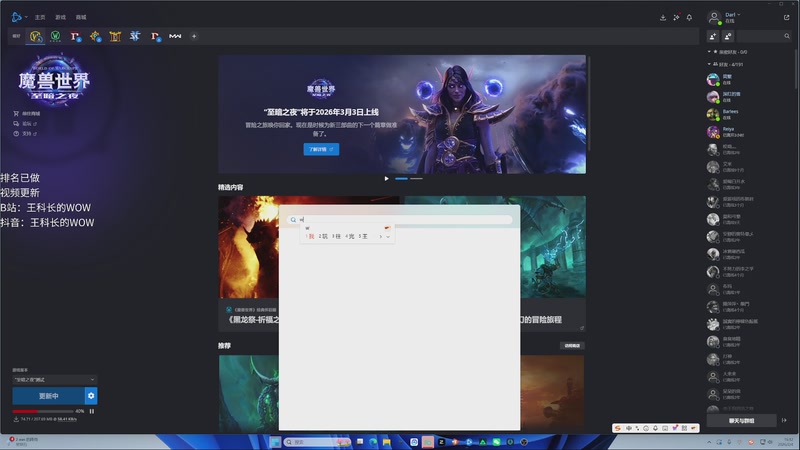This screenshot has height=450, width=800.
Task: Click the banner's blue details button
Action: [x=321, y=149]
